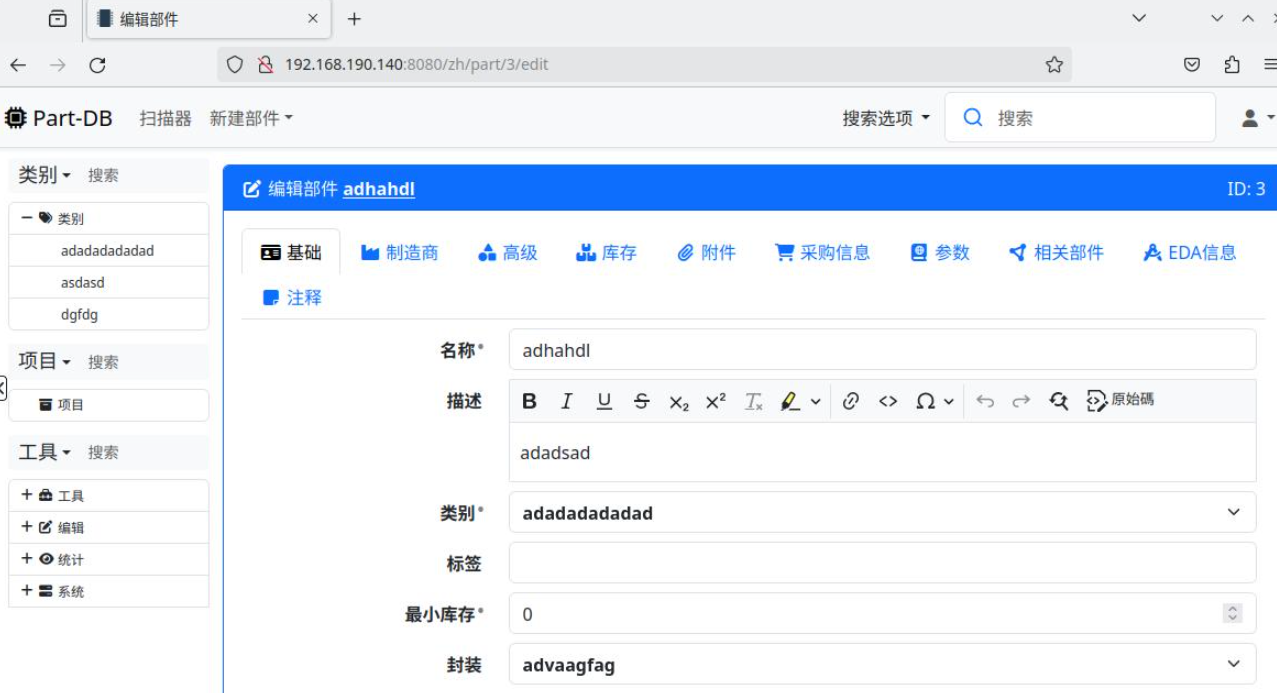1277x693 pixels.
Task: Open the 新建部件 dropdown menu
Action: [x=251, y=118]
